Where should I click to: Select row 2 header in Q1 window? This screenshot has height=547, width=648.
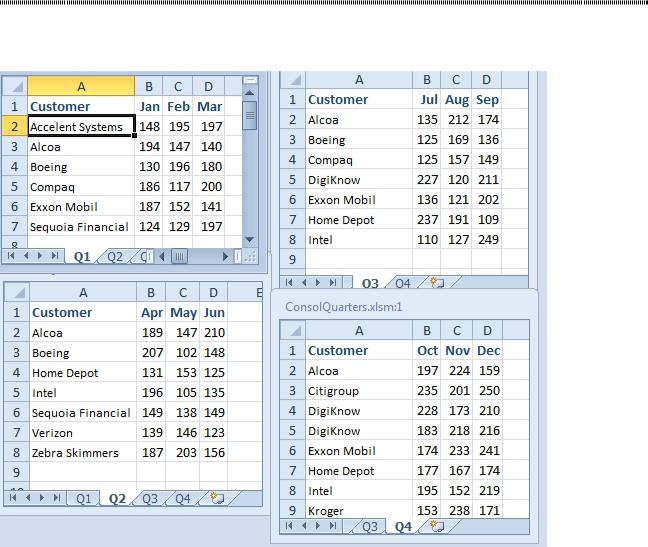click(14, 126)
